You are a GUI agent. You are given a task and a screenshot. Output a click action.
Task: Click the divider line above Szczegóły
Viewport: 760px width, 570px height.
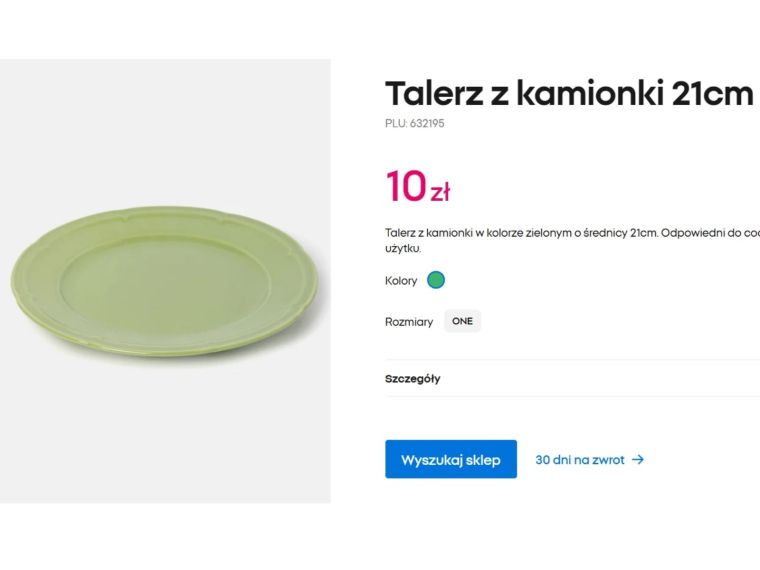[571, 360]
